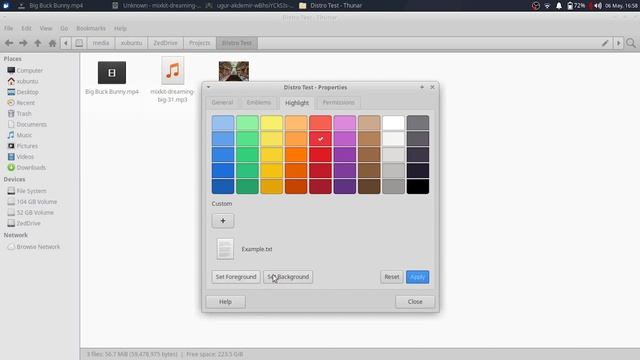Close the Properties dialog with Close button
This screenshot has width=640, height=360.
[415, 302]
